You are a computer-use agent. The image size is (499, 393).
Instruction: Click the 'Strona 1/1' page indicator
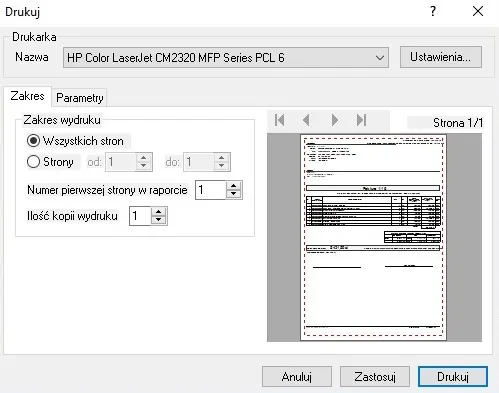[458, 123]
